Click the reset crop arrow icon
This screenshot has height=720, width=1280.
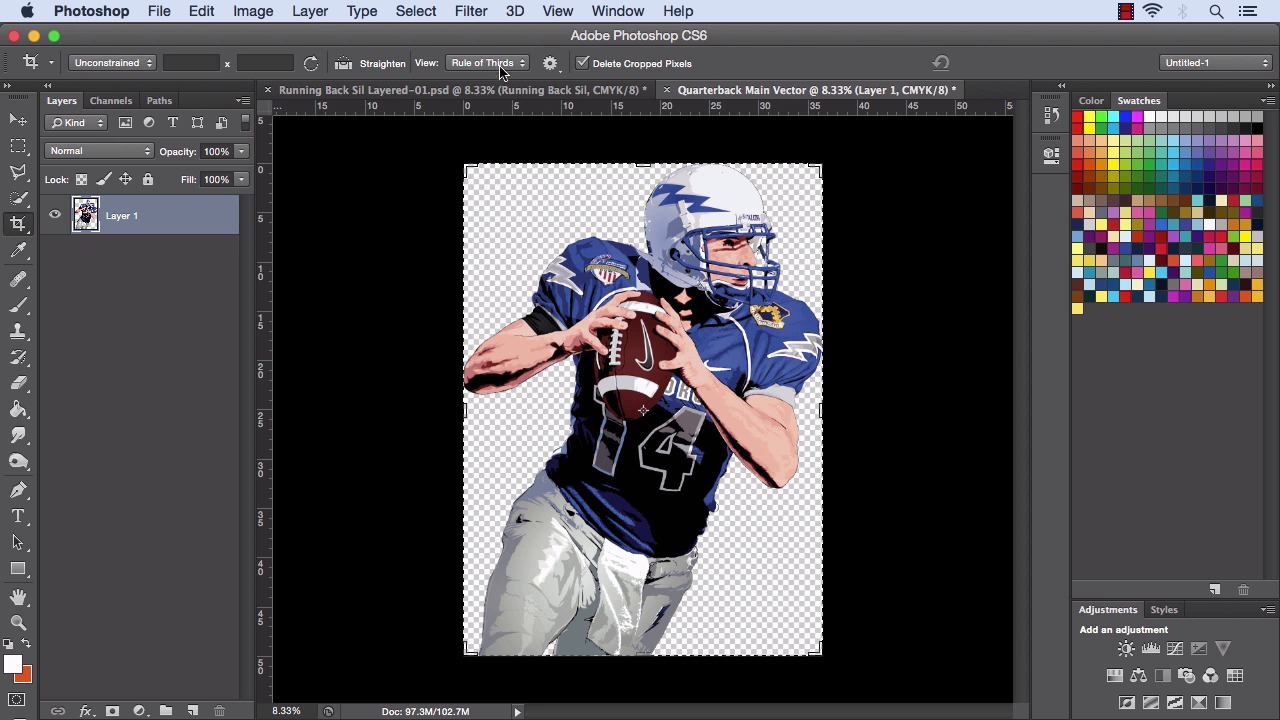[x=940, y=63]
